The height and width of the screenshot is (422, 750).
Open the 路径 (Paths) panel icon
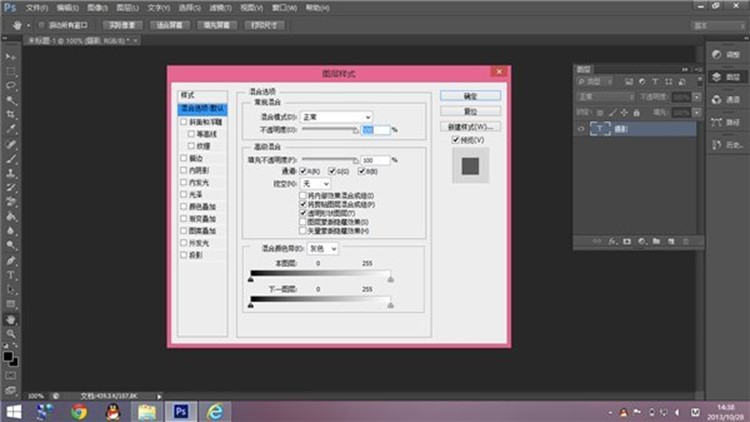[x=722, y=122]
